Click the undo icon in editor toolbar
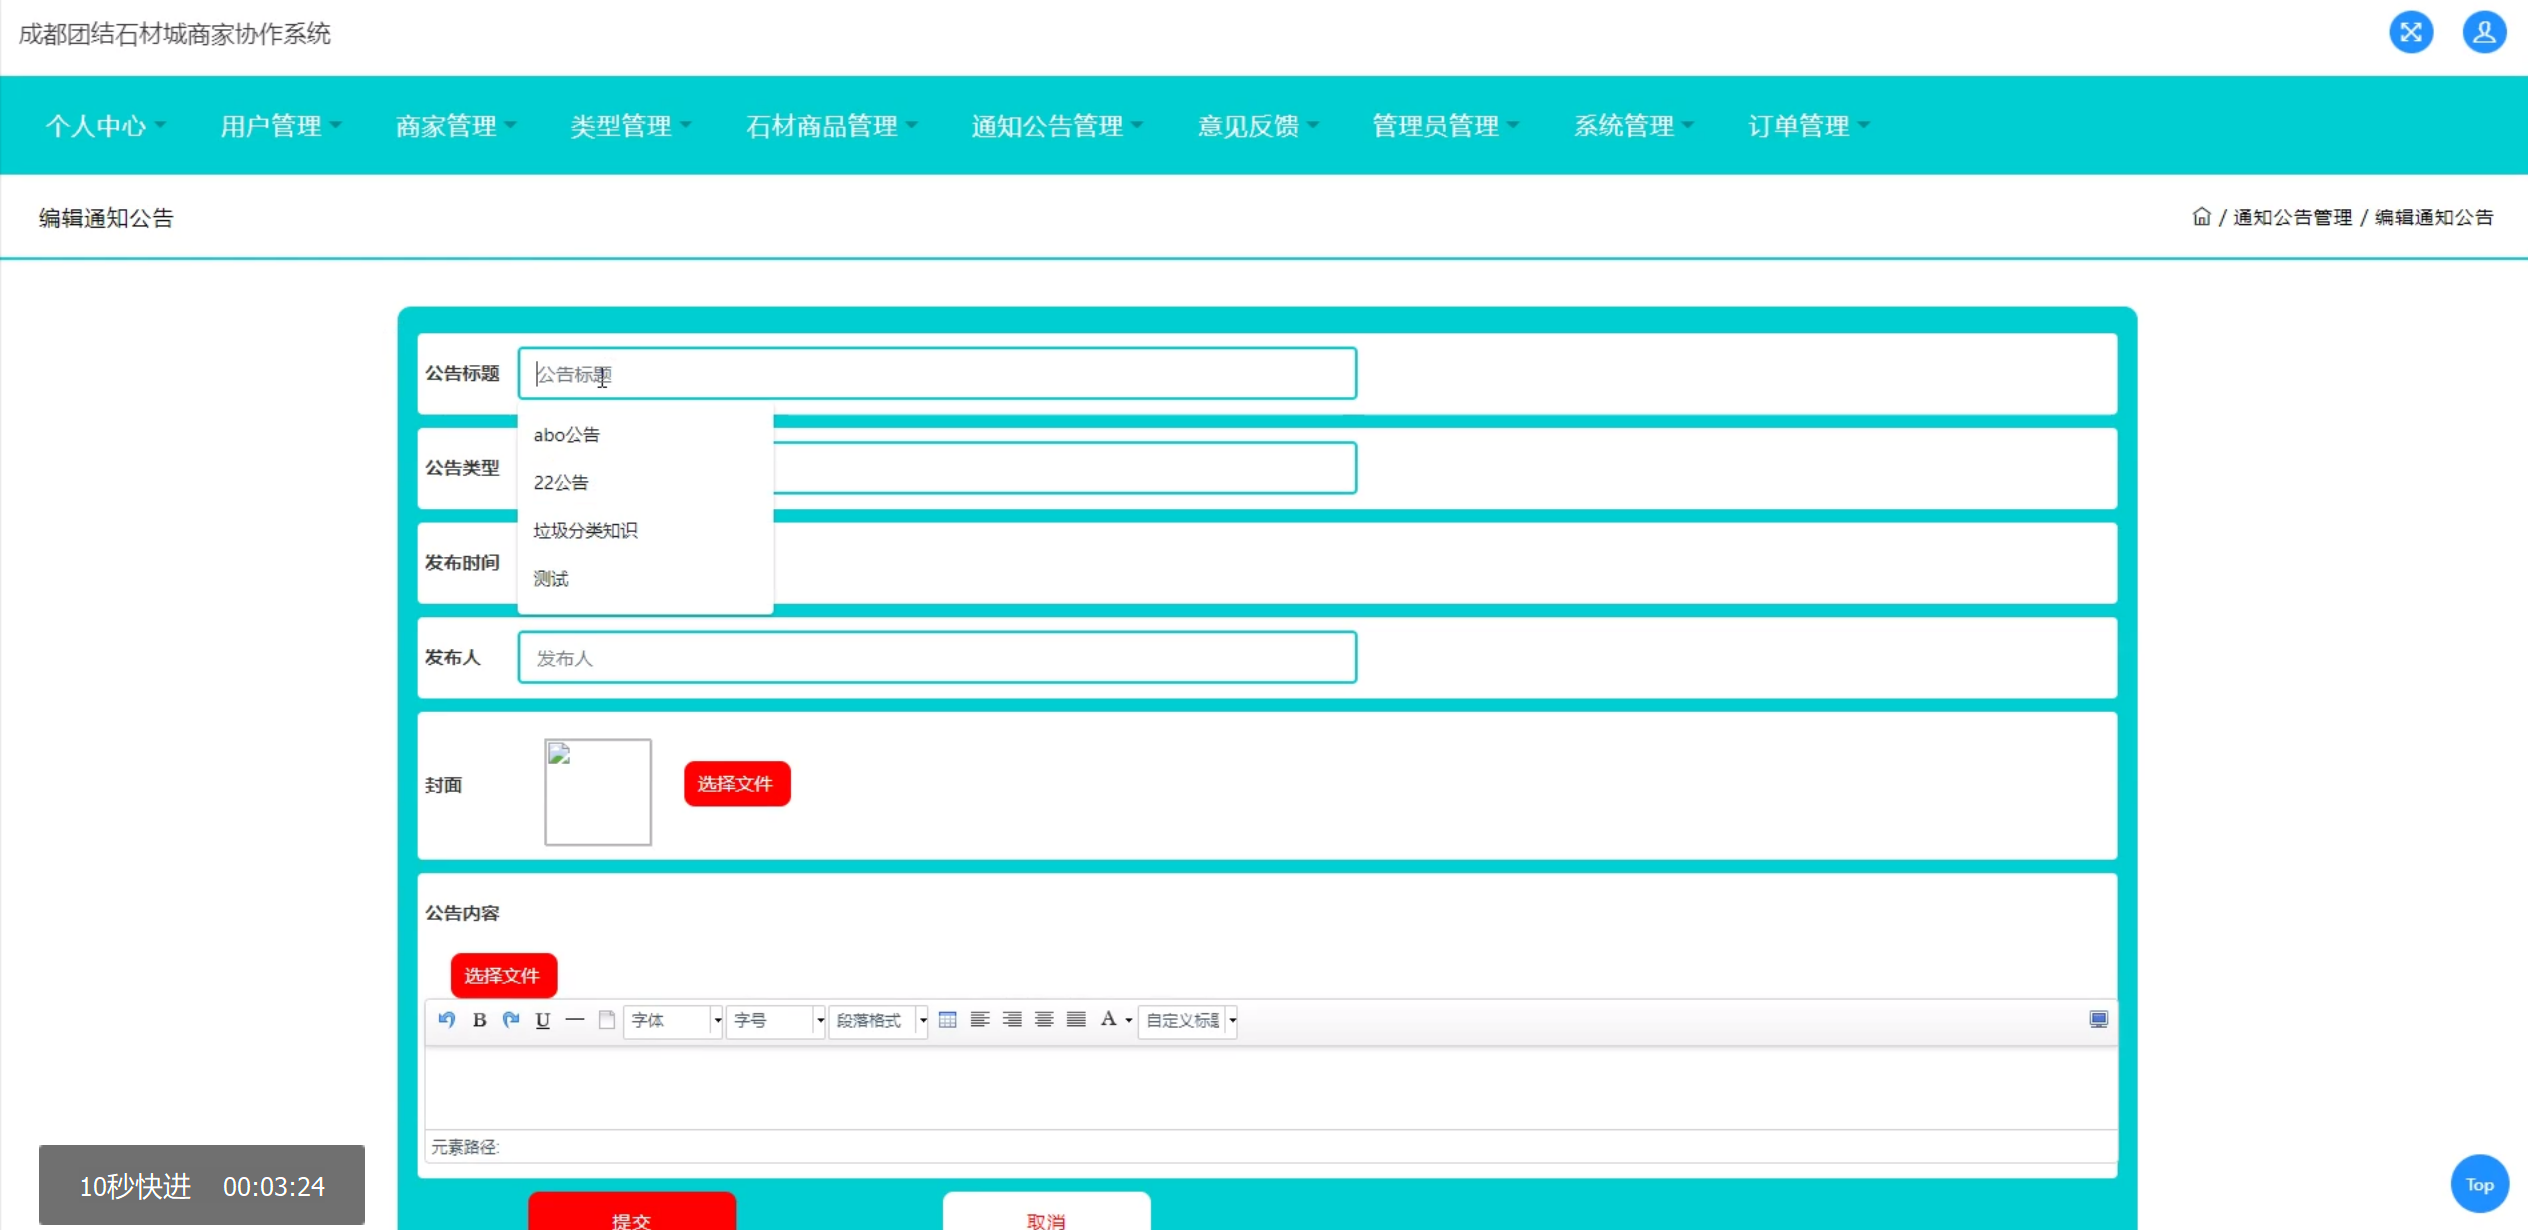Screen dimensions: 2528x1230 (x=447, y=1019)
